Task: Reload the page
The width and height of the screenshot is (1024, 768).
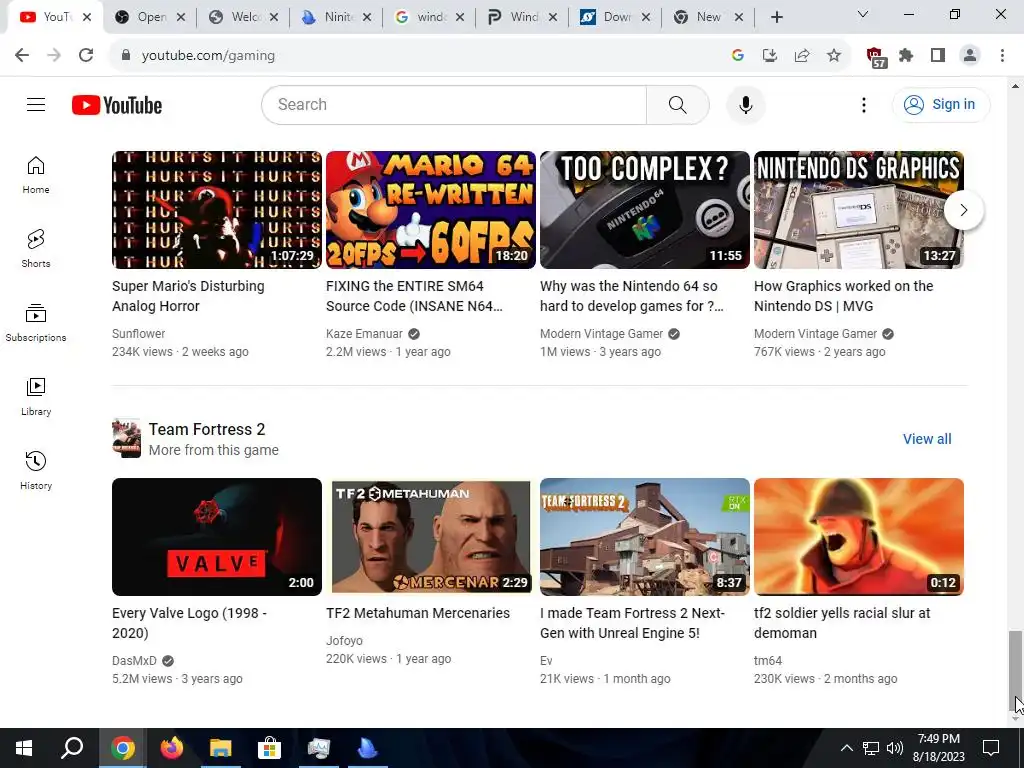Action: tap(86, 56)
